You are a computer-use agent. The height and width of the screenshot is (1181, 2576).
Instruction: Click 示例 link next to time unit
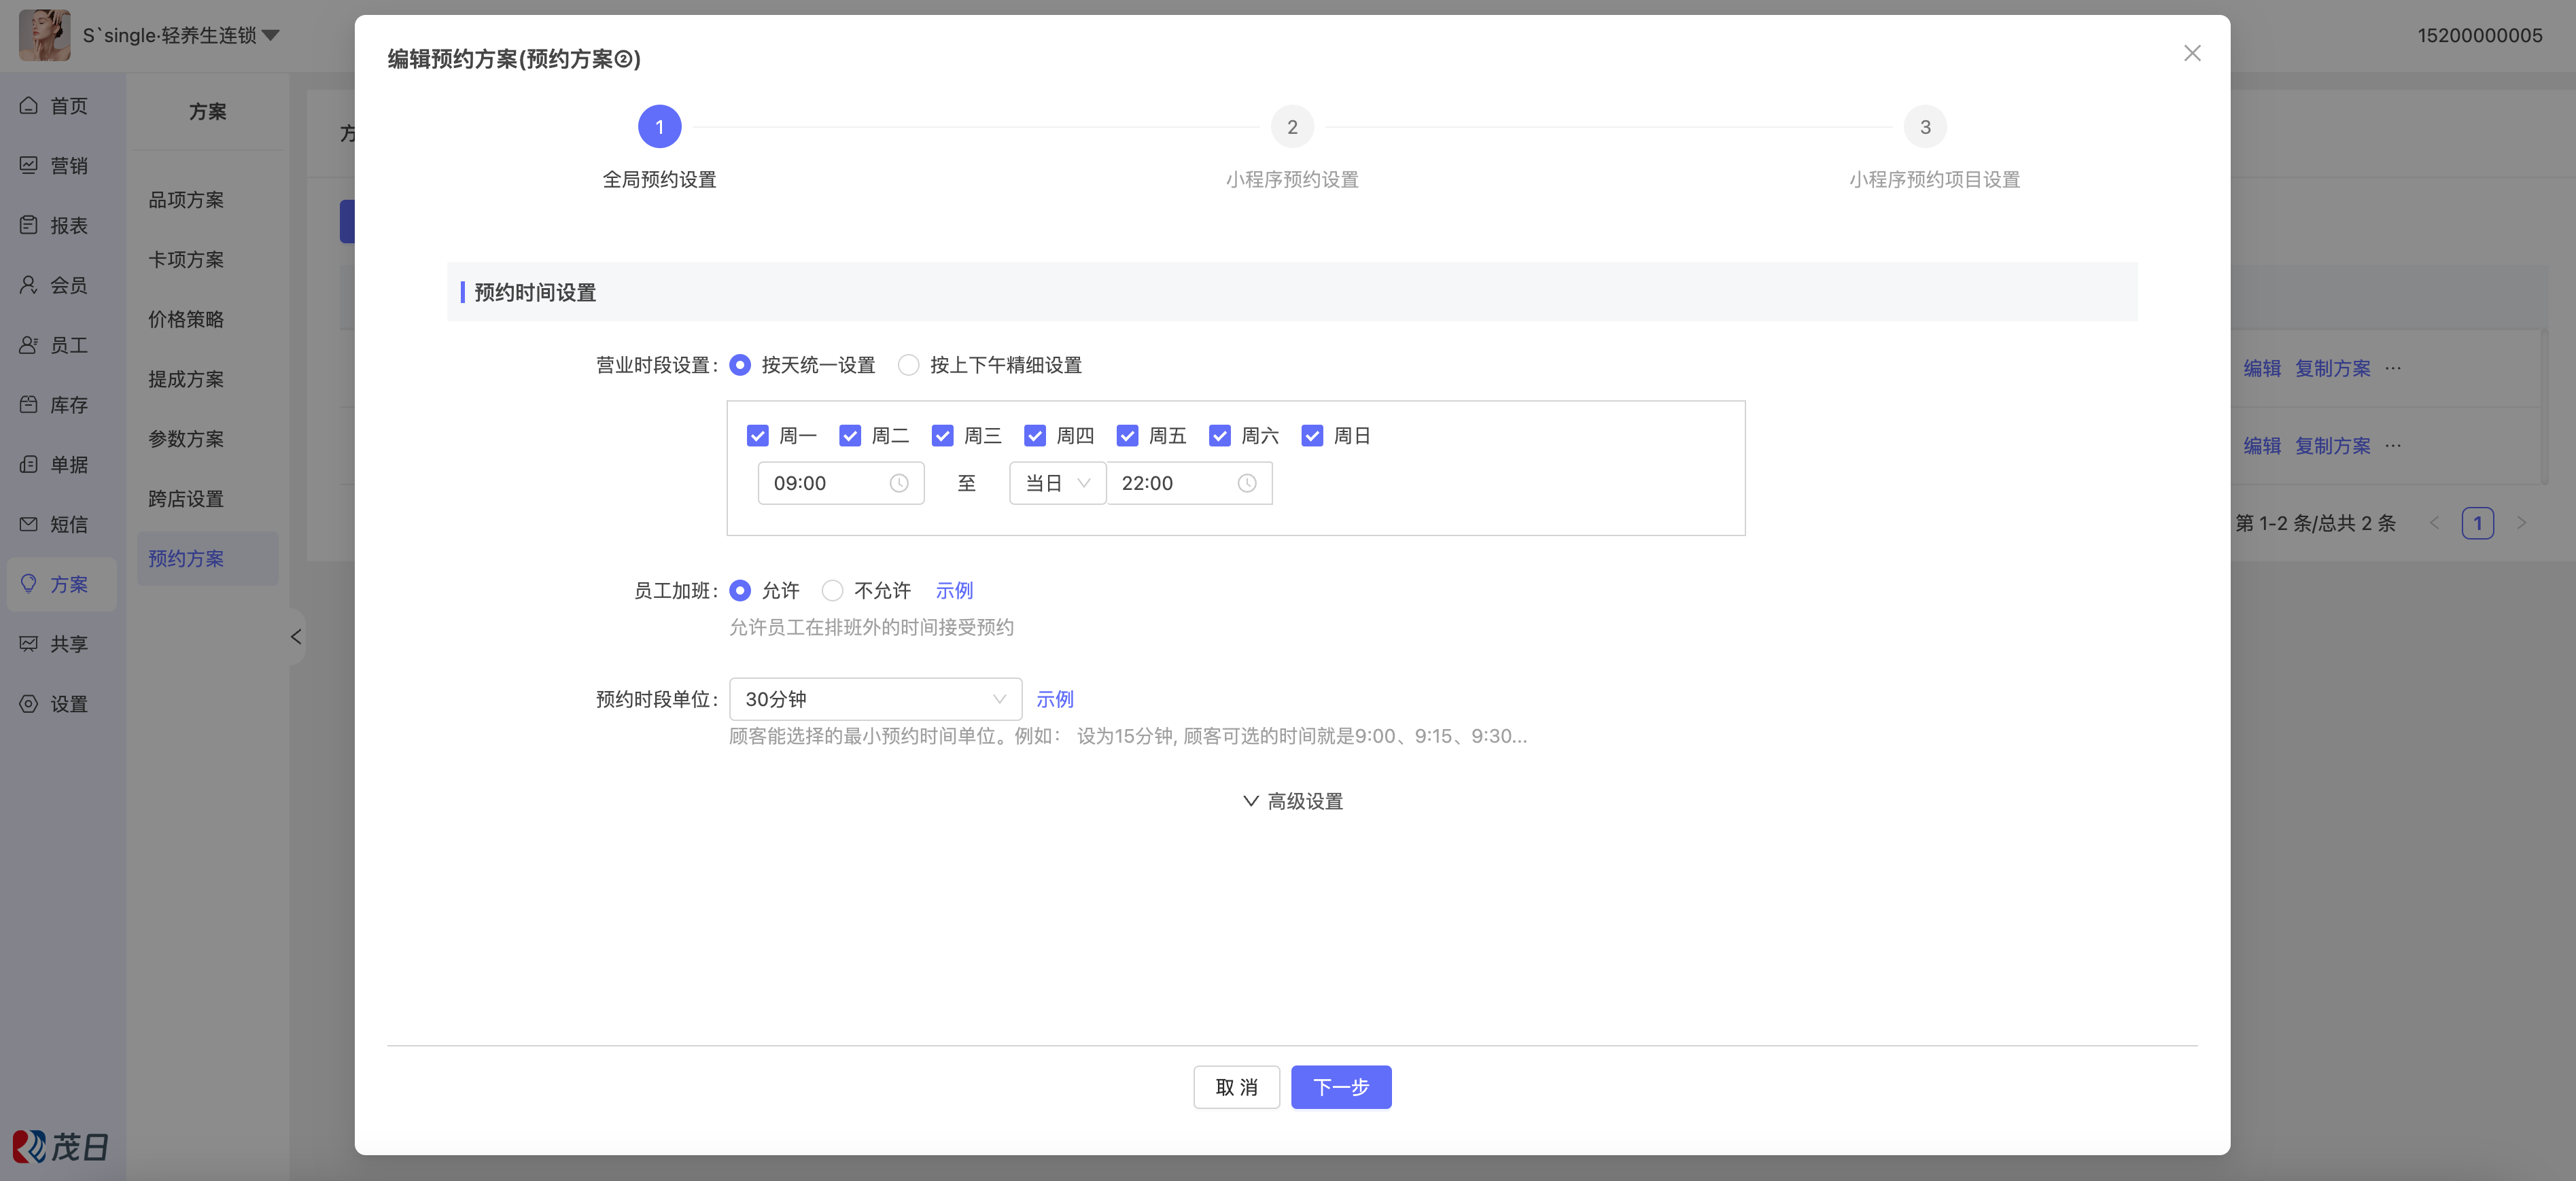[1054, 699]
